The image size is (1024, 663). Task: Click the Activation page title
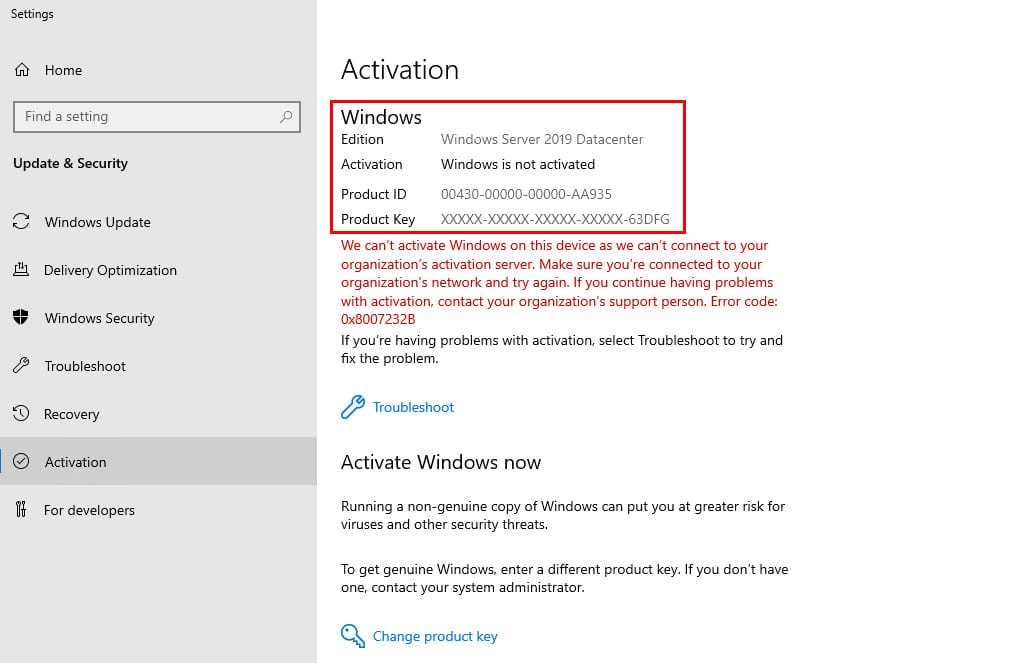400,70
